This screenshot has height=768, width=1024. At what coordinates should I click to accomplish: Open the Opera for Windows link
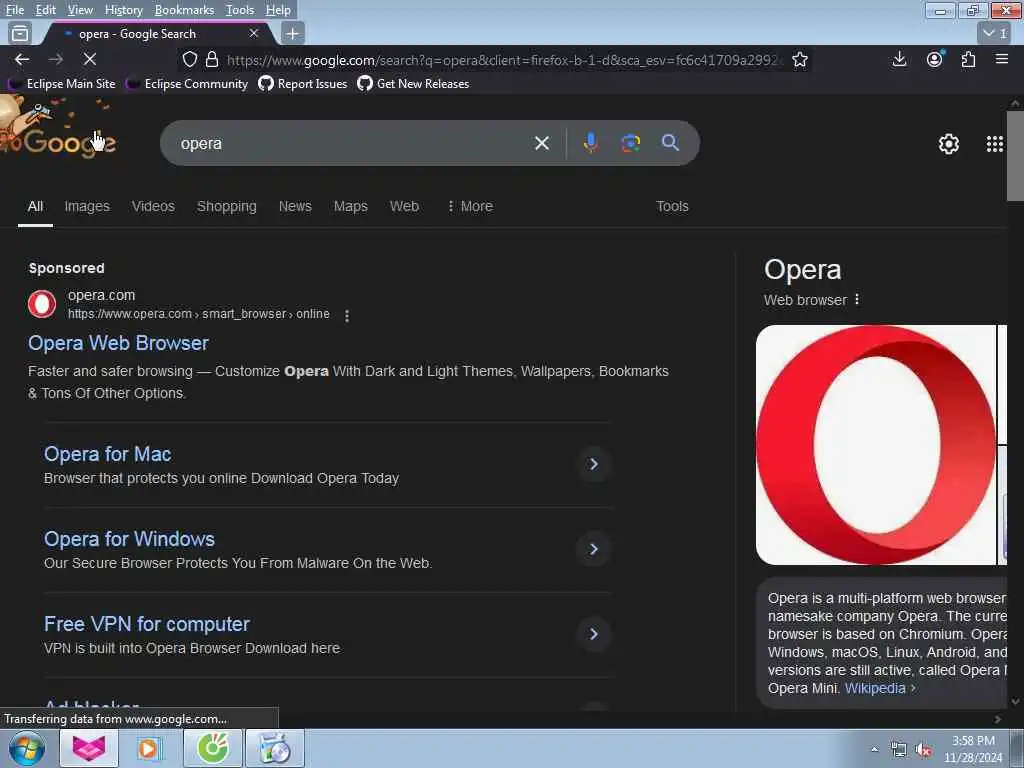[129, 539]
